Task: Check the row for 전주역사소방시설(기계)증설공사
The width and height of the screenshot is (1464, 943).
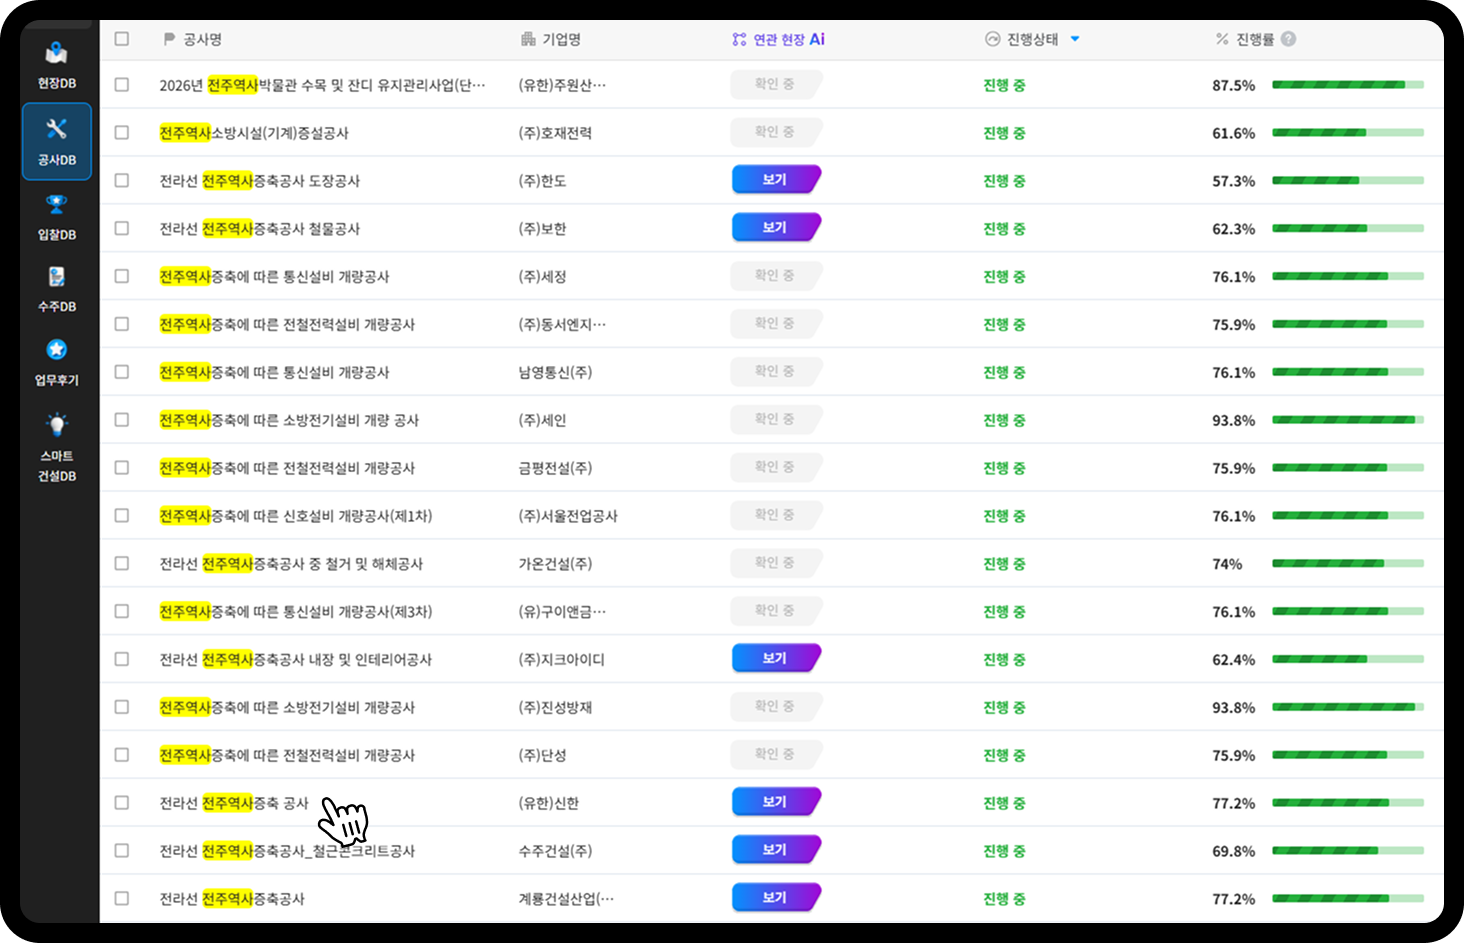Action: pos(122,132)
